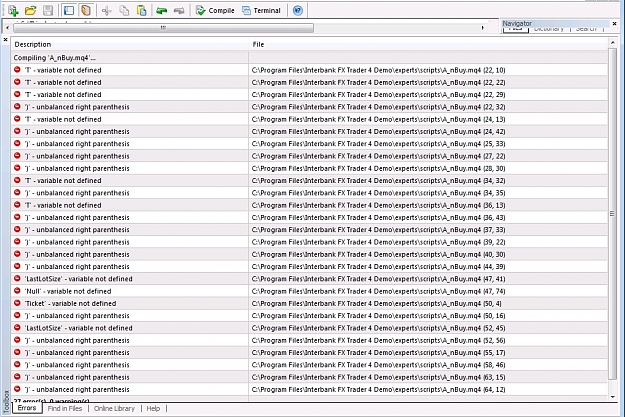
Task: Click the editor horizontal scrollbar left arrow
Action: pos(7,28)
